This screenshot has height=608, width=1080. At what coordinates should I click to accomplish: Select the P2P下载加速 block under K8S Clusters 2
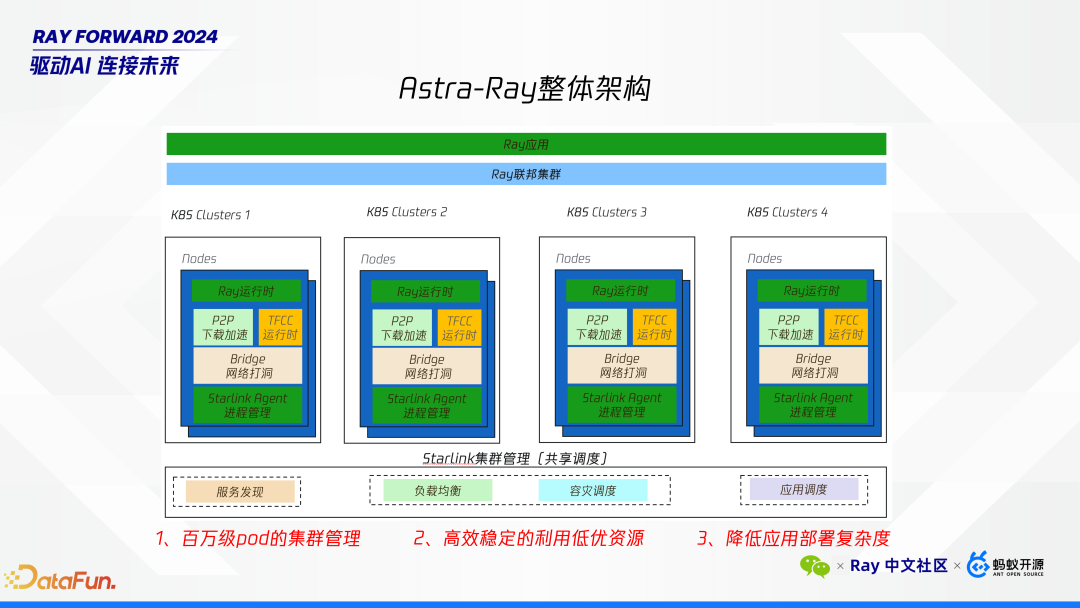(404, 327)
